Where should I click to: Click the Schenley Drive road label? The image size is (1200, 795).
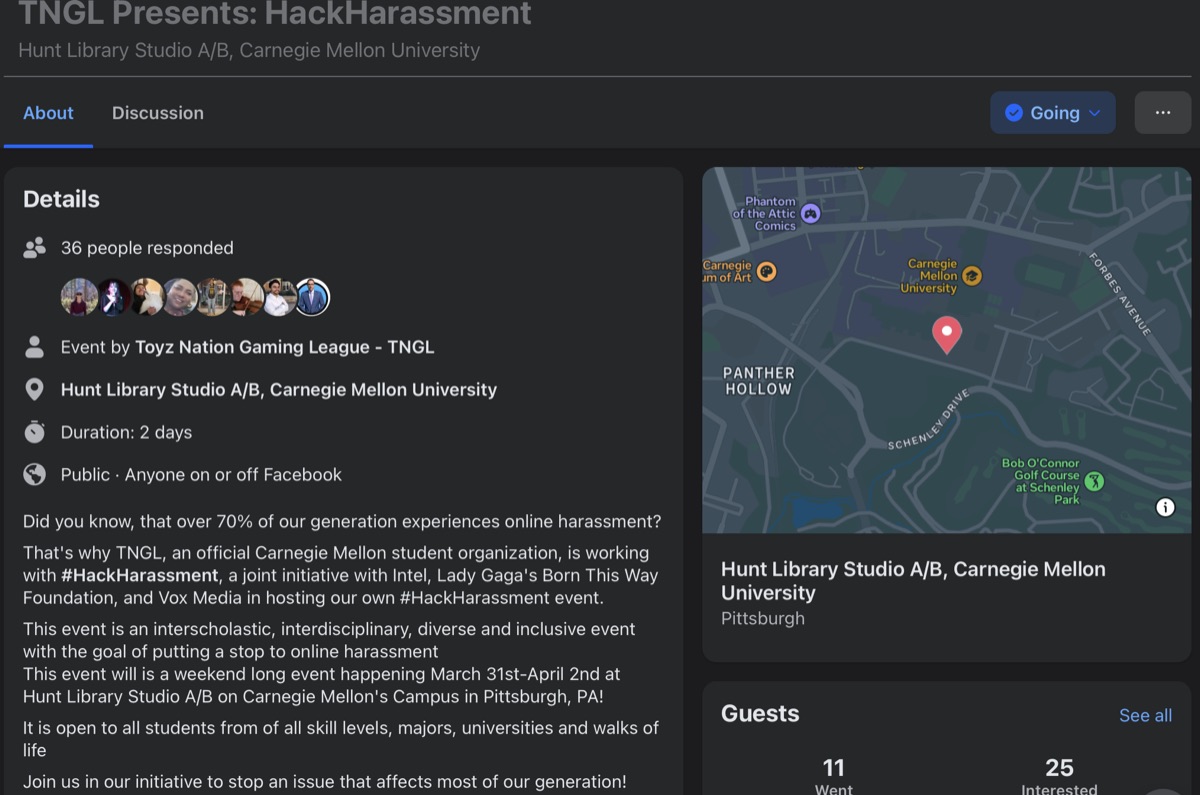[x=929, y=419]
